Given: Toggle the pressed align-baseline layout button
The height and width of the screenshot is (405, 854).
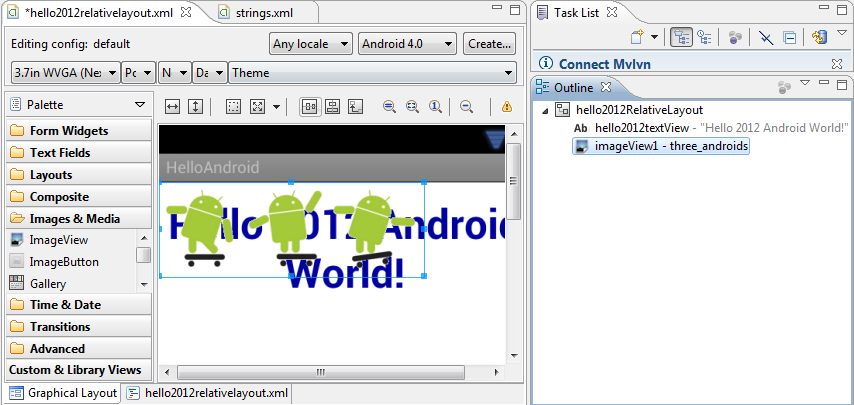Looking at the screenshot, I should coord(310,107).
